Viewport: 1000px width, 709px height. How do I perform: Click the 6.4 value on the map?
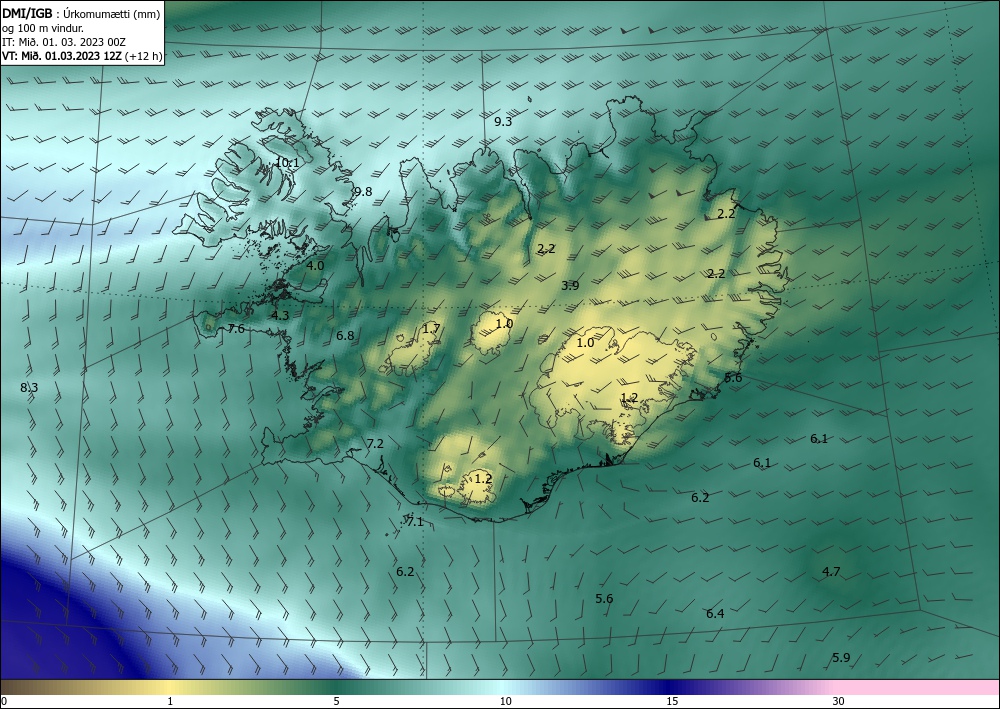pyautogui.click(x=715, y=614)
